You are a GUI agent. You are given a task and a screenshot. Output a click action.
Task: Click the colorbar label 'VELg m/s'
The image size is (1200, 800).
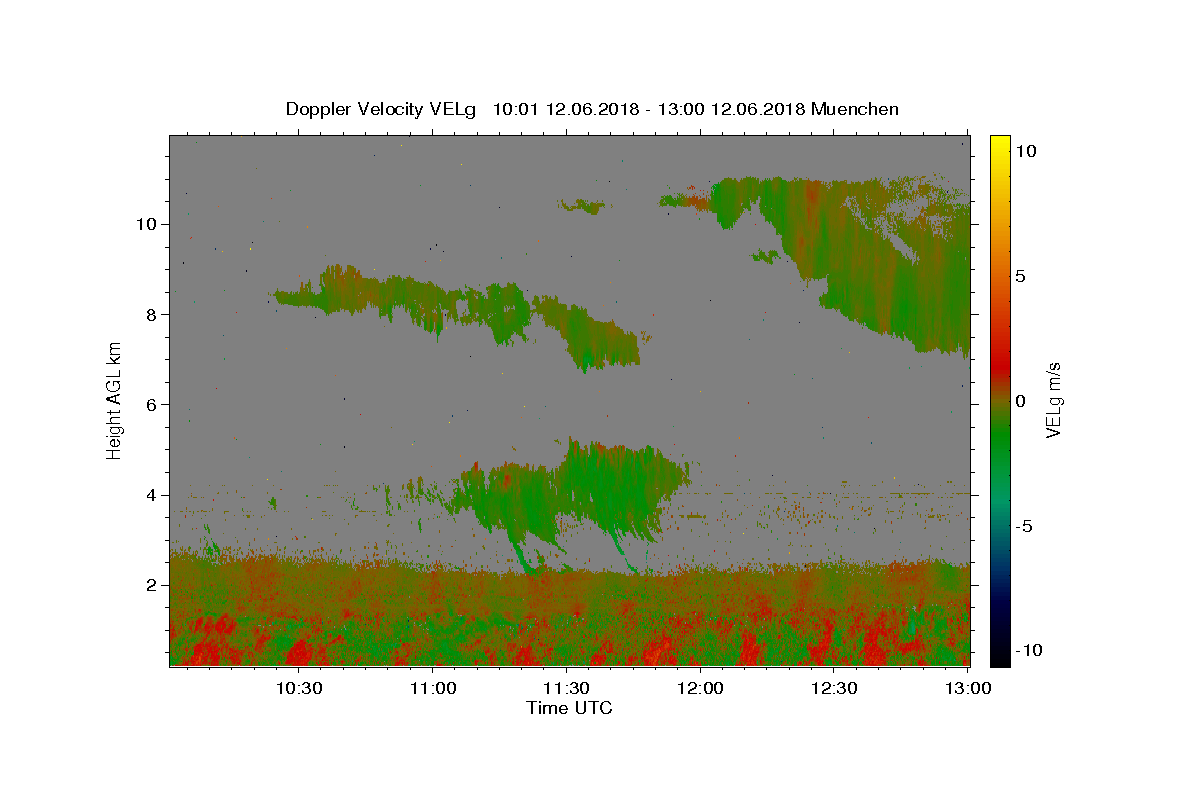click(x=1053, y=400)
